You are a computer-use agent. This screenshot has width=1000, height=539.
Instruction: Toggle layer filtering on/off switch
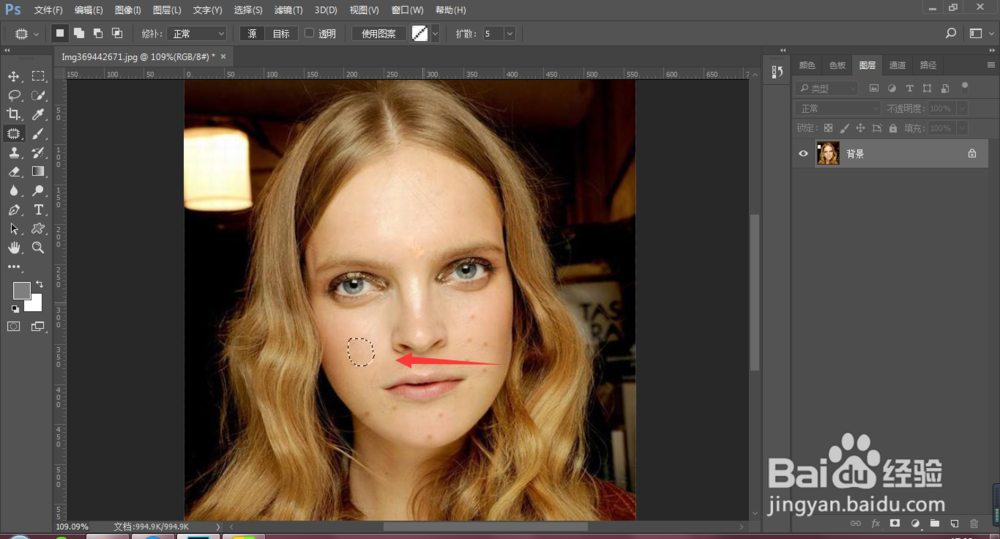965,87
